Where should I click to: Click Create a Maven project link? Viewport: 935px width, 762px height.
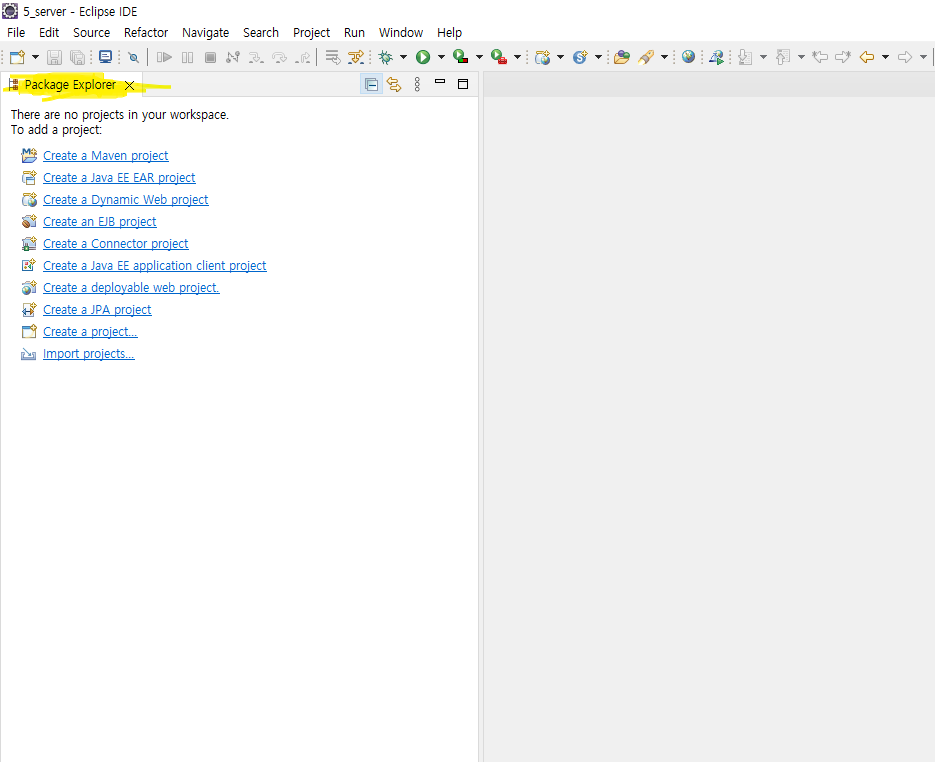[x=106, y=156]
